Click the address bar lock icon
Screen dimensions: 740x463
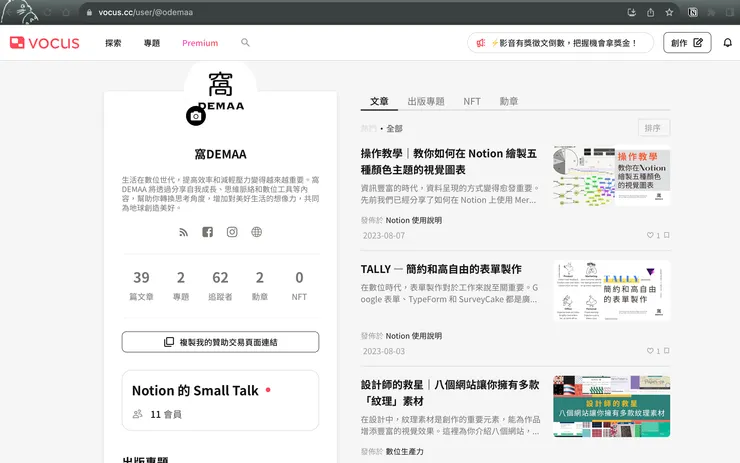(x=89, y=12)
